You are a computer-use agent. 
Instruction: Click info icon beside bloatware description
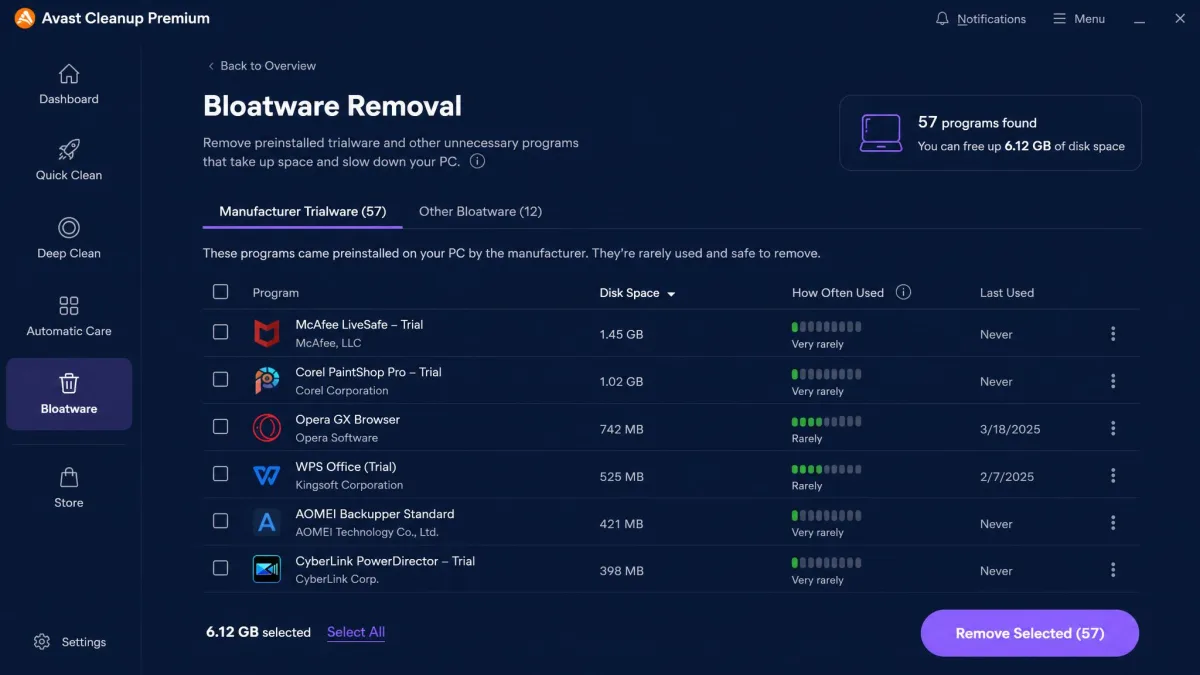coord(477,161)
